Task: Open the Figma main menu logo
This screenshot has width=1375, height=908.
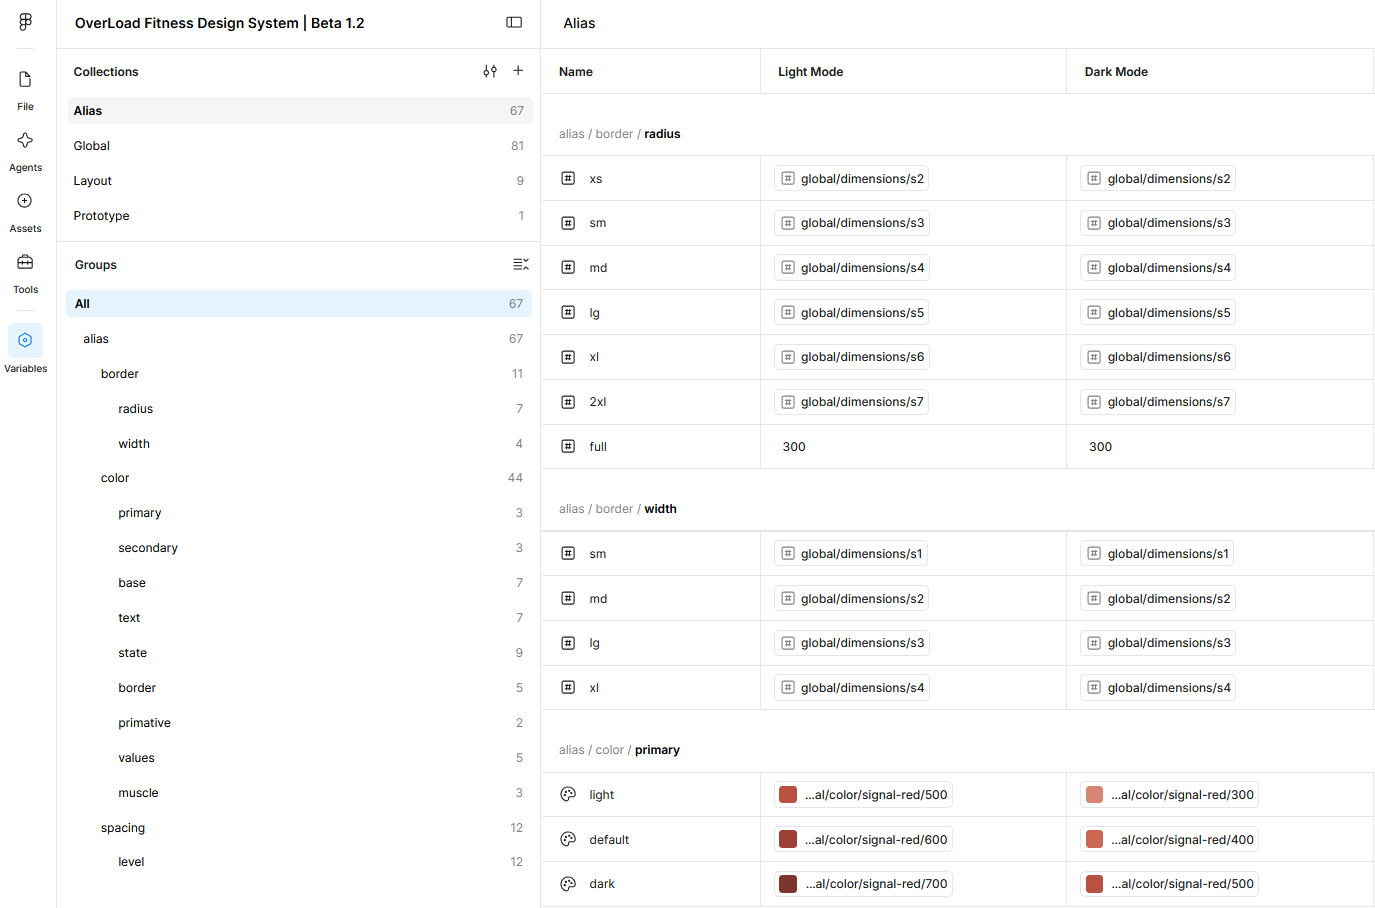Action: (25, 22)
